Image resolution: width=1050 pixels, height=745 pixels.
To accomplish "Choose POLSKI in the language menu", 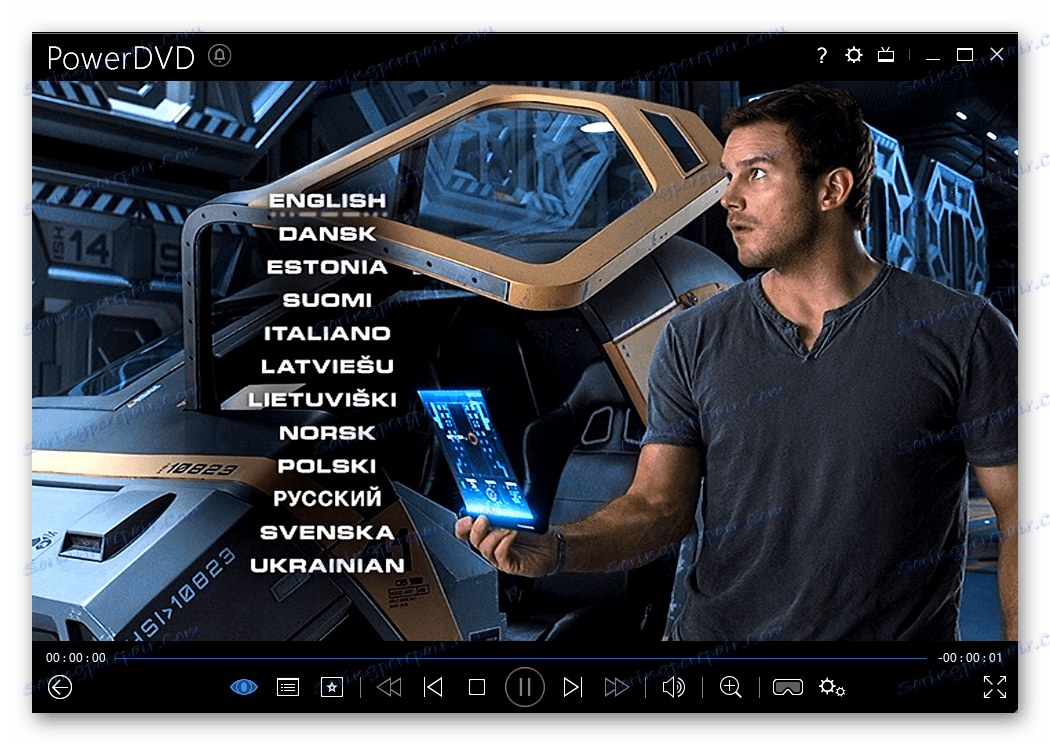I will click(327, 466).
